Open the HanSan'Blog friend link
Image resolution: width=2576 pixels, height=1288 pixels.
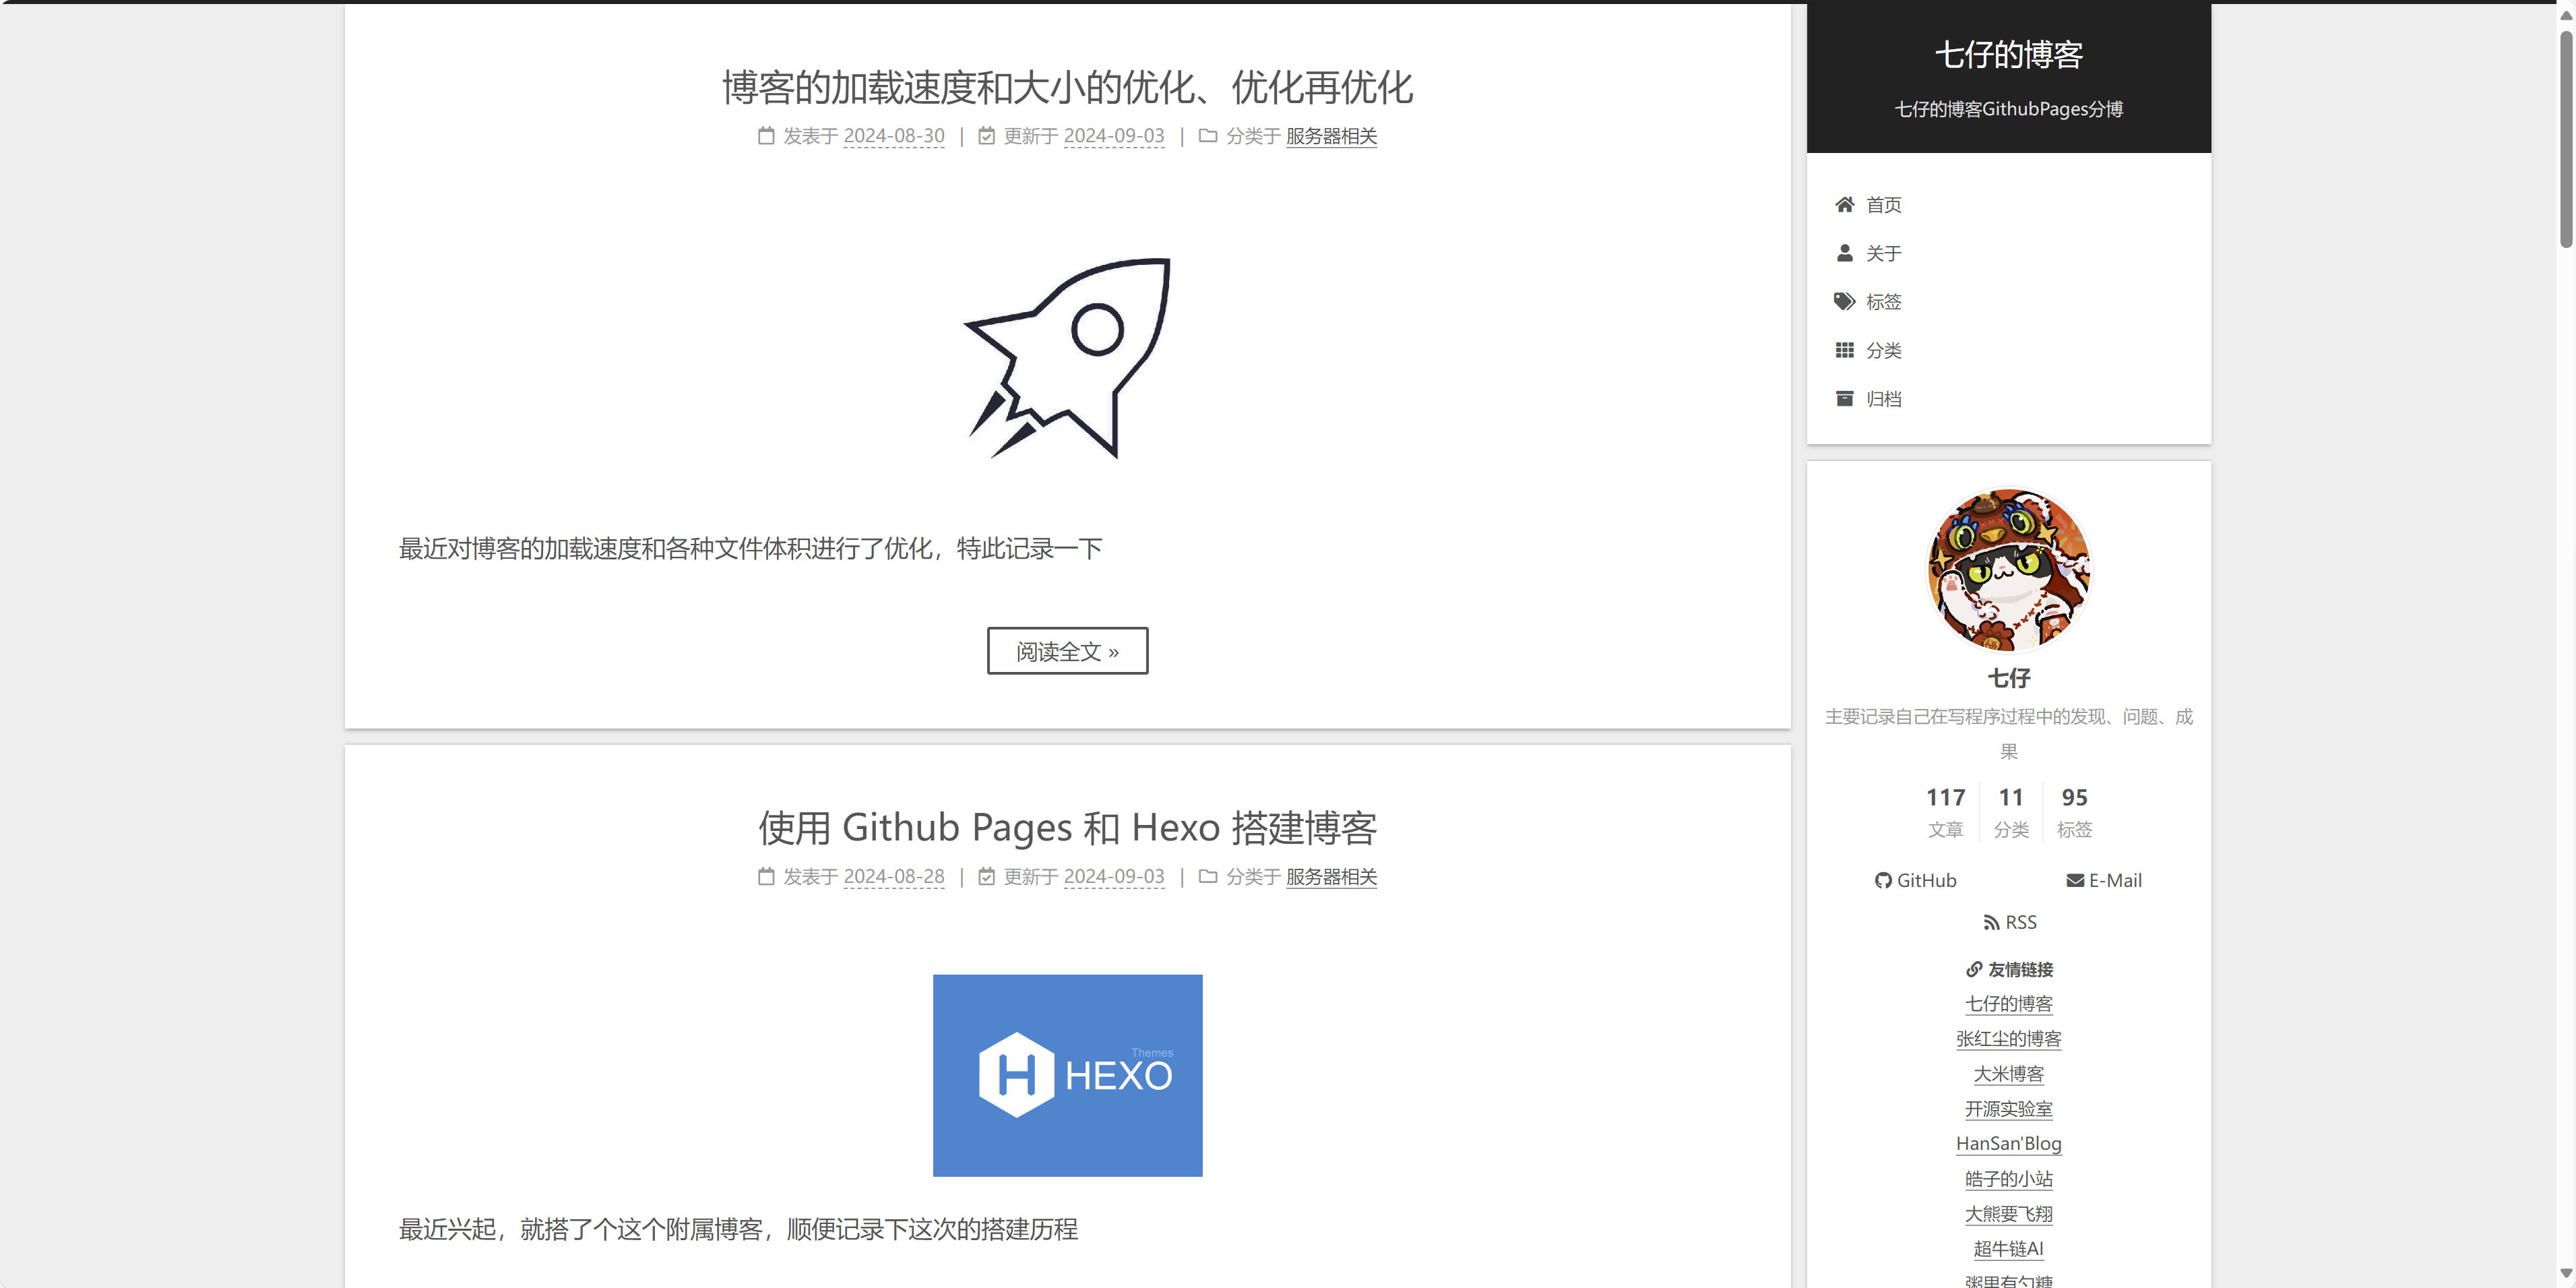(x=2009, y=1143)
